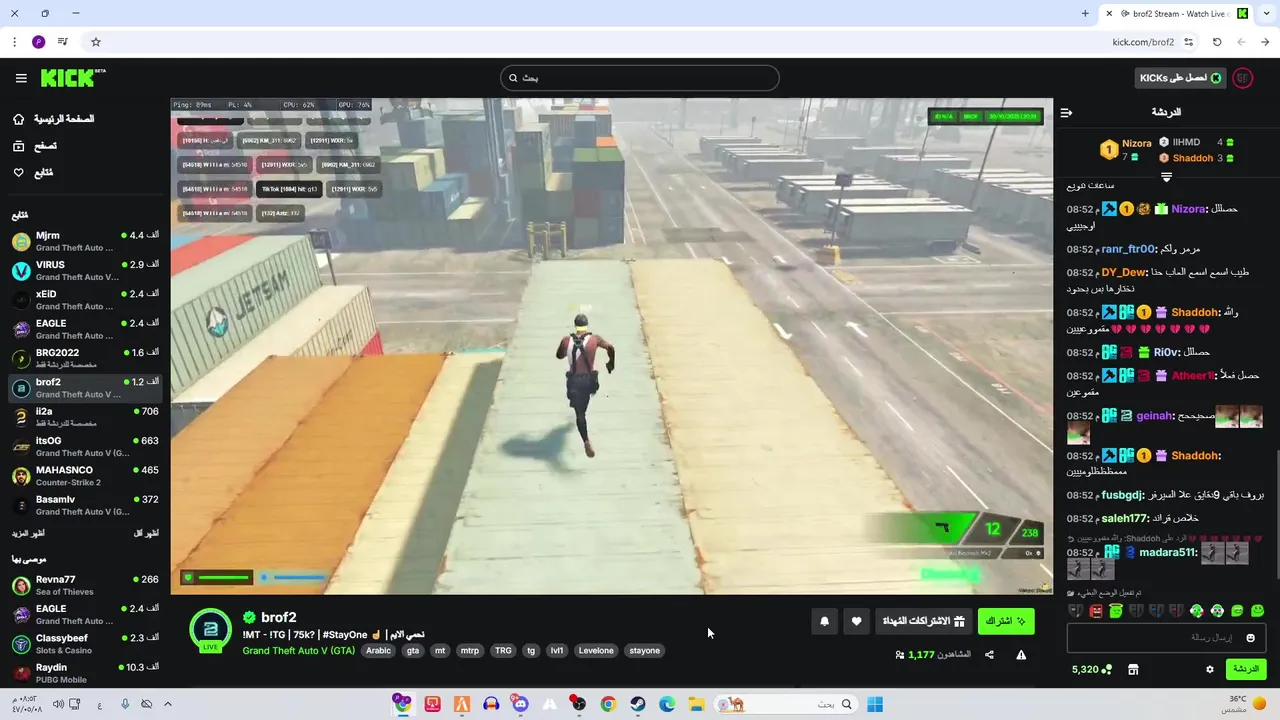Viewport: 1280px width, 720px height.
Task: Open the user profile avatar menu
Action: pyautogui.click(x=1243, y=78)
